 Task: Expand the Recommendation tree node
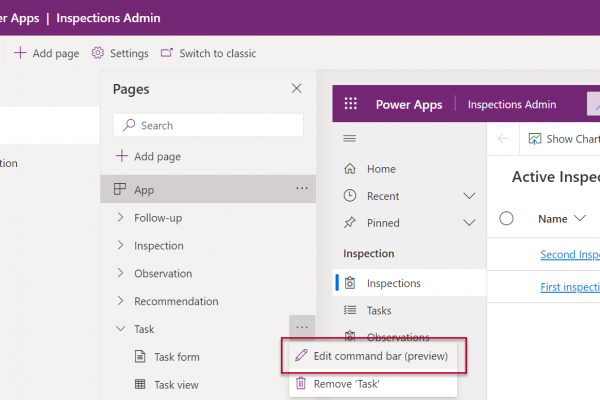[x=121, y=301]
